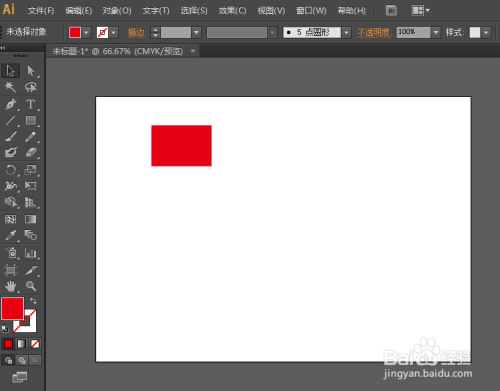
Task: Select the Shape Builder tool
Action: (10, 202)
